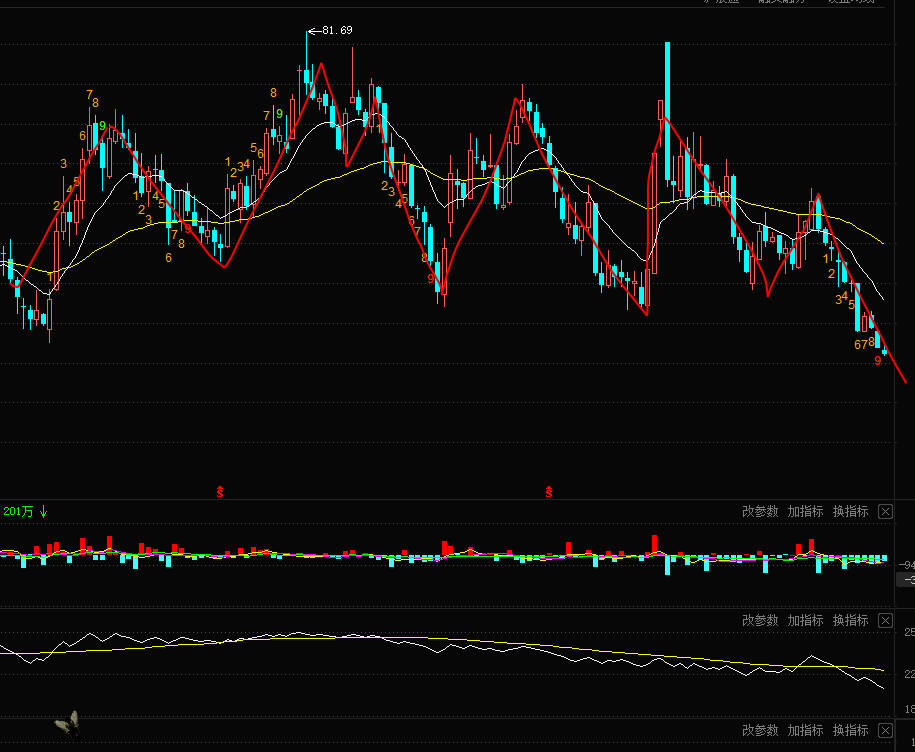Screen dimensions: 915x752
Task: Click the 81.69 high price arrow label
Action: pos(330,30)
